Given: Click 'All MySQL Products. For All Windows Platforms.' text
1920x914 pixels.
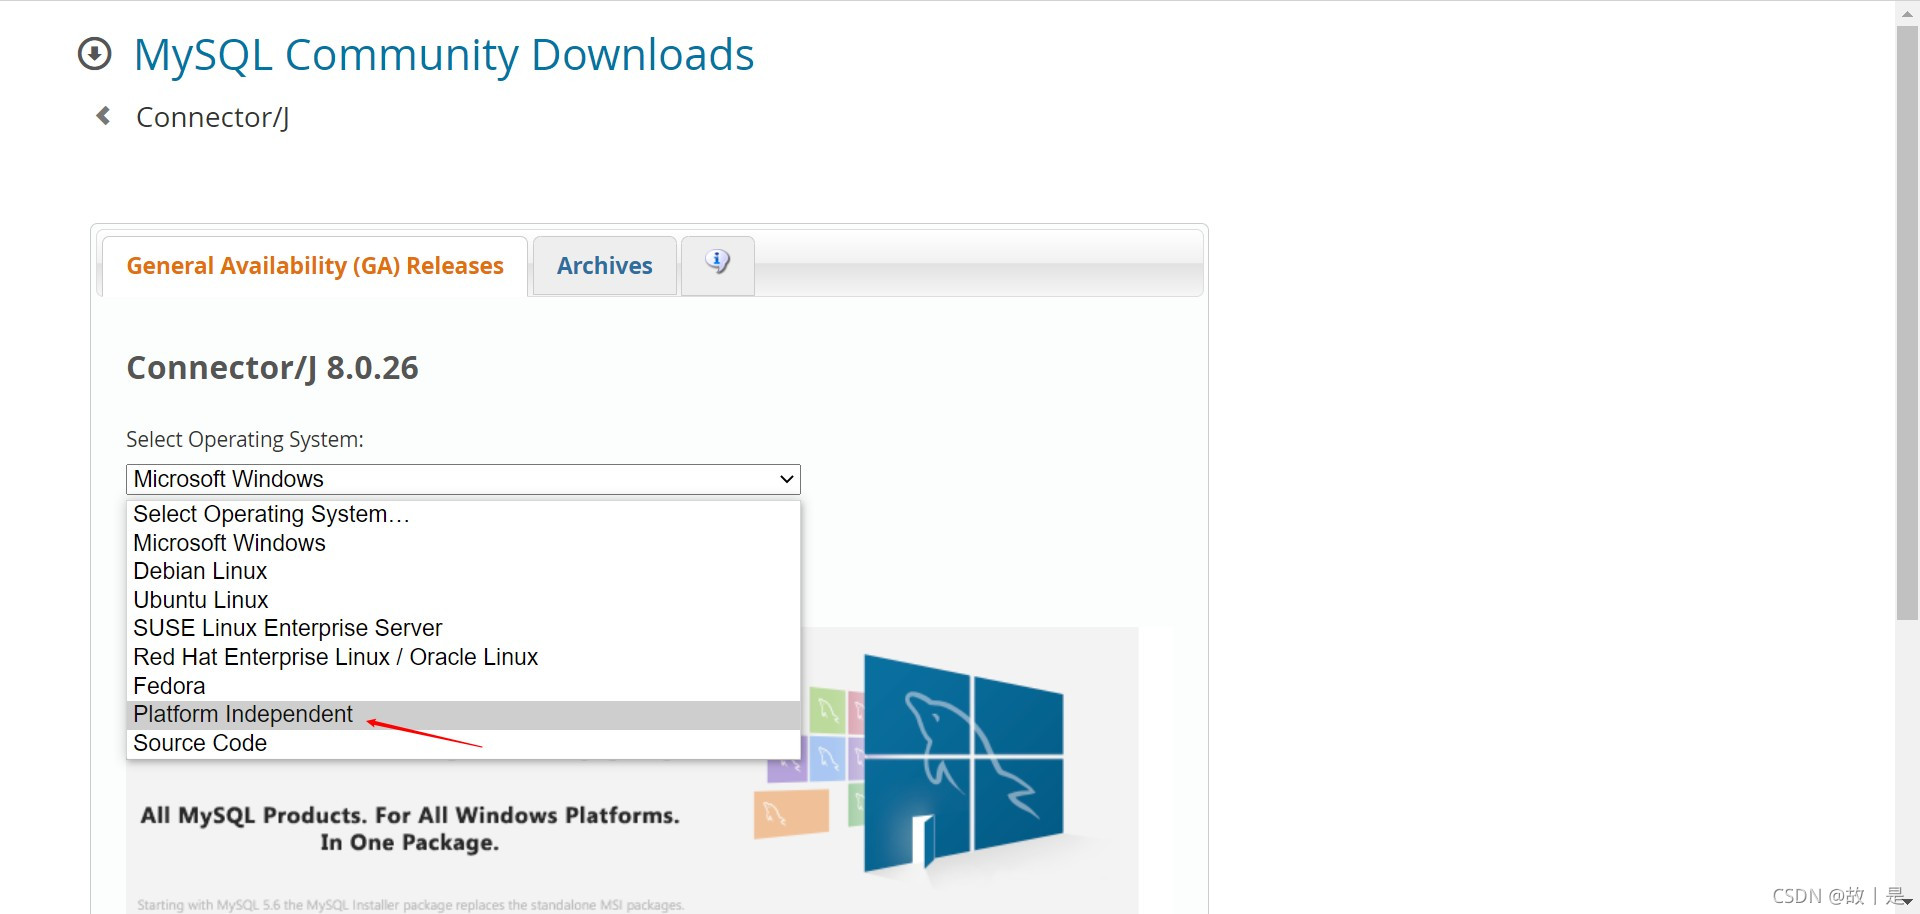Looking at the screenshot, I should click(410, 815).
